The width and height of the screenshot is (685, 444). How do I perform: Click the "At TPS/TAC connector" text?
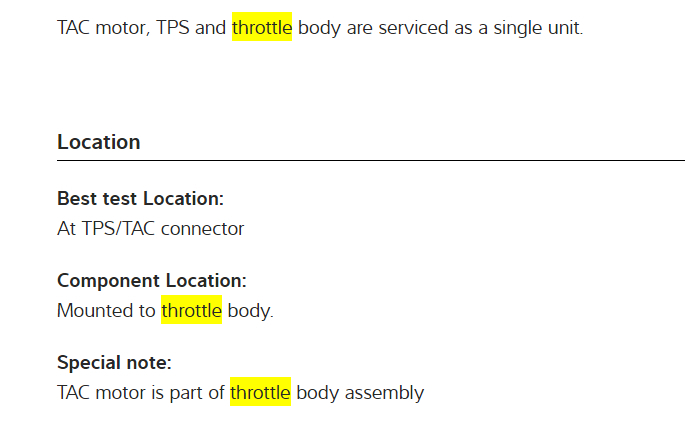pyautogui.click(x=150, y=229)
